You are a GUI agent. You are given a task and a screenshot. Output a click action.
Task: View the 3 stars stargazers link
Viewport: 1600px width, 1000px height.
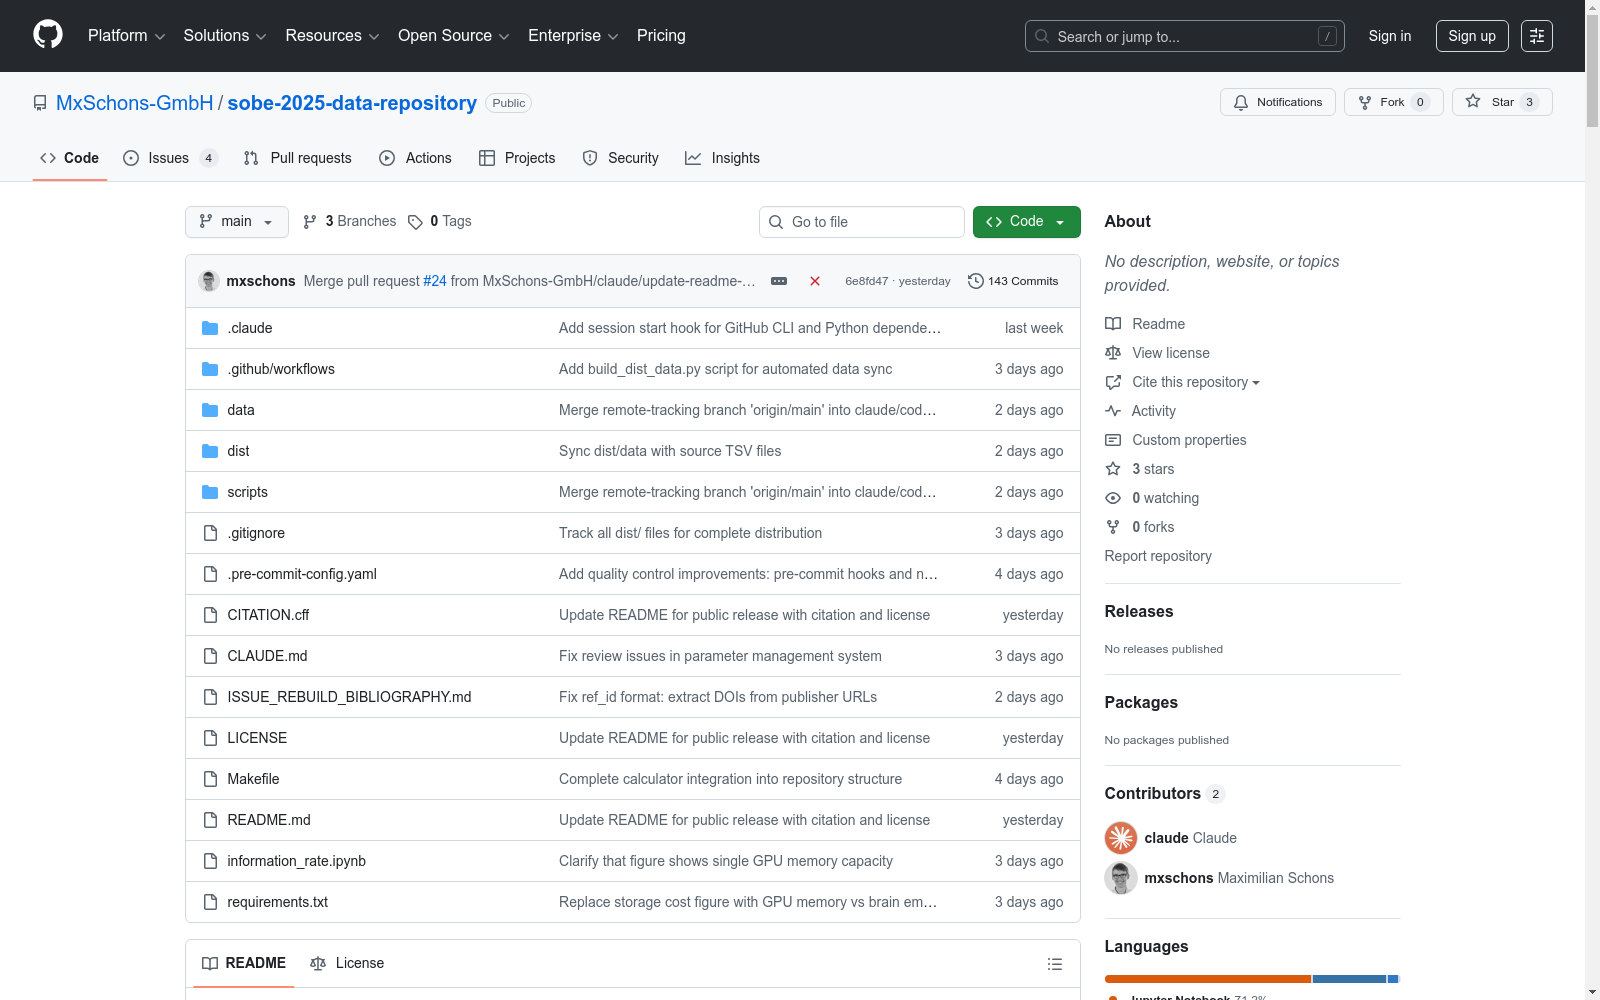(x=1140, y=469)
